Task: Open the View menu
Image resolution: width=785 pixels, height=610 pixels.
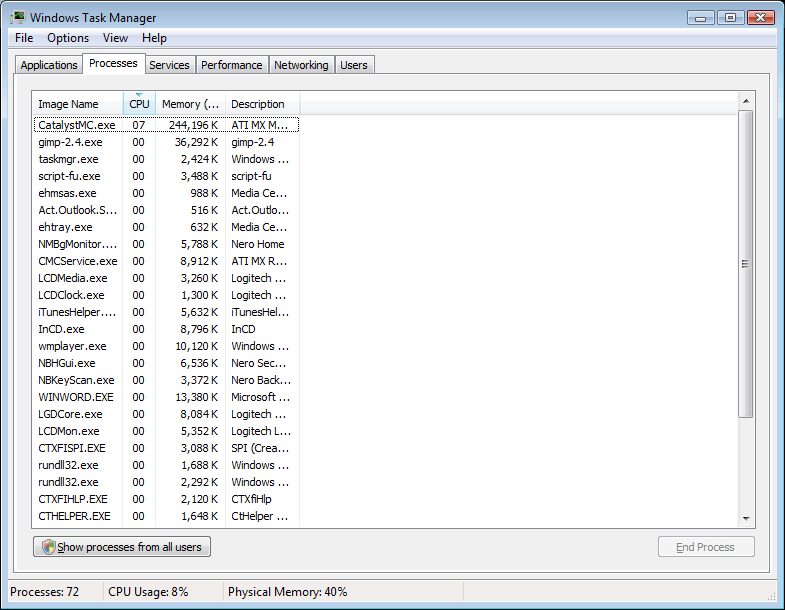Action: (x=115, y=38)
